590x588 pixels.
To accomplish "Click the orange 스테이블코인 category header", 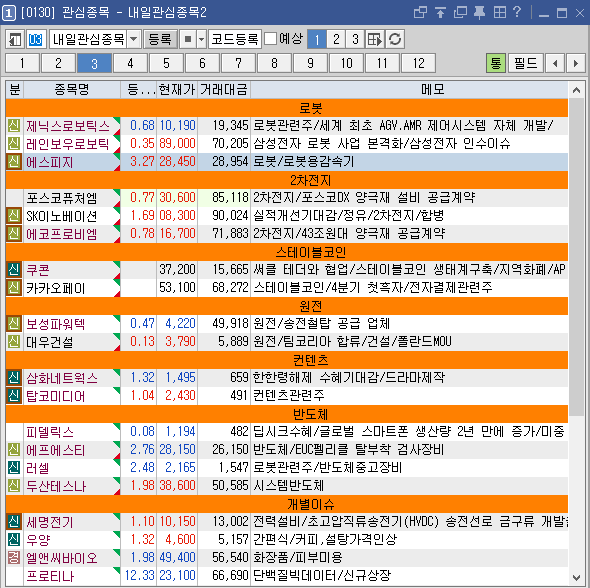I will [x=287, y=252].
